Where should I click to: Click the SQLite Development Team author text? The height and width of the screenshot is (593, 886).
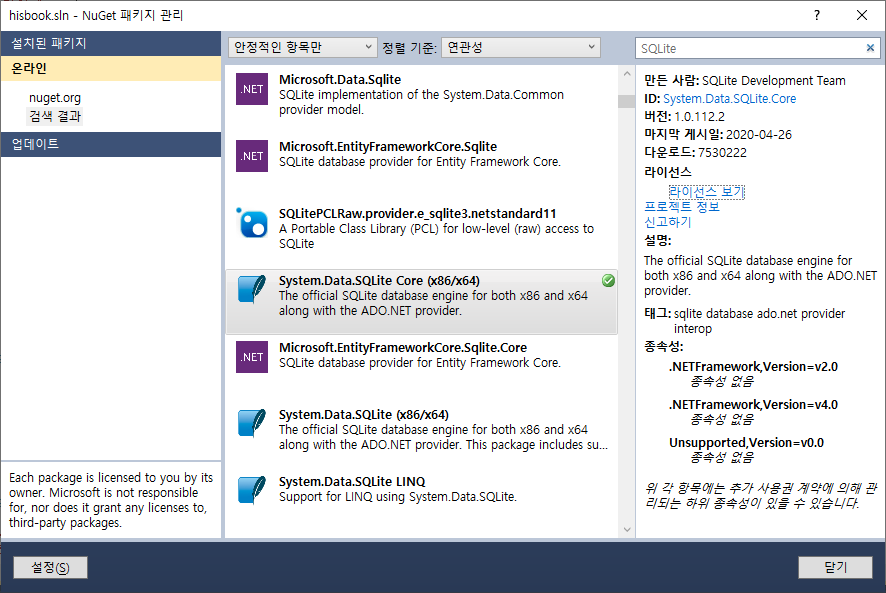tap(774, 81)
